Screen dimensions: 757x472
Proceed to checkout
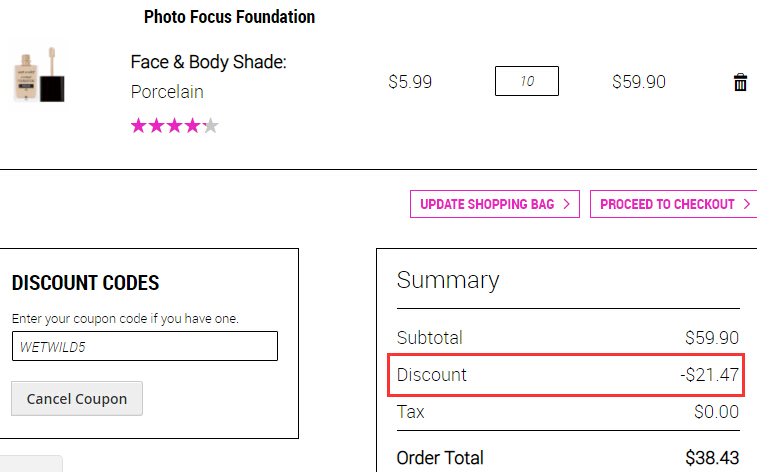[x=673, y=204]
